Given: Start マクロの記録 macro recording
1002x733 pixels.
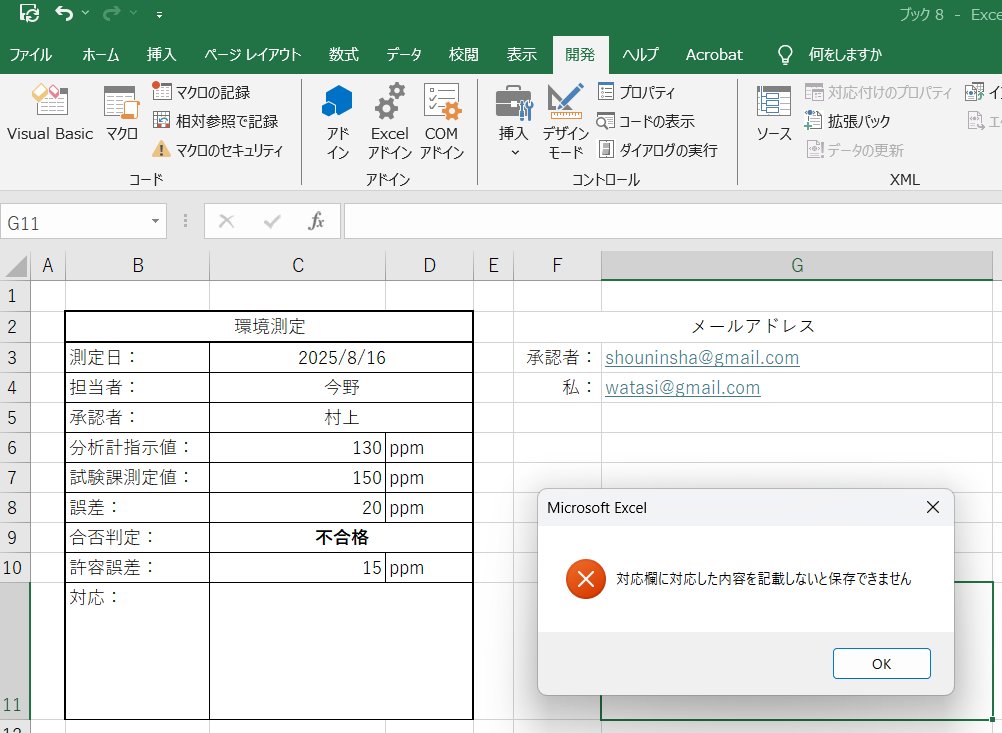Looking at the screenshot, I should tap(201, 92).
